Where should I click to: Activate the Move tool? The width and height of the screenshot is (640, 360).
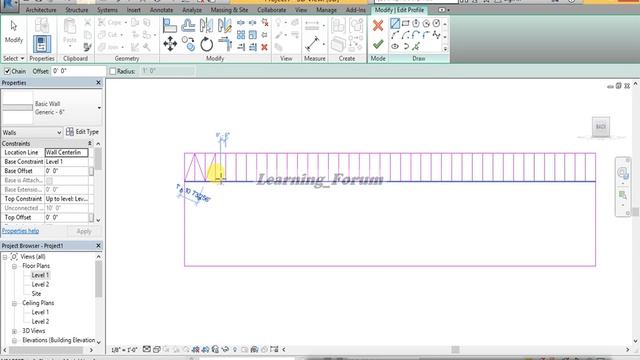point(170,44)
